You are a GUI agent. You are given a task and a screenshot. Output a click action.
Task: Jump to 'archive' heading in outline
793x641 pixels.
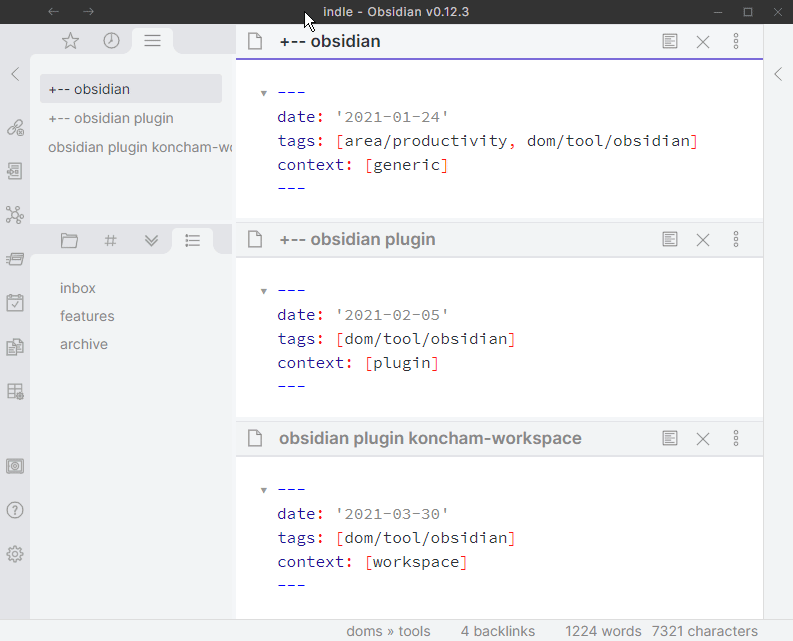pyautogui.click(x=84, y=345)
